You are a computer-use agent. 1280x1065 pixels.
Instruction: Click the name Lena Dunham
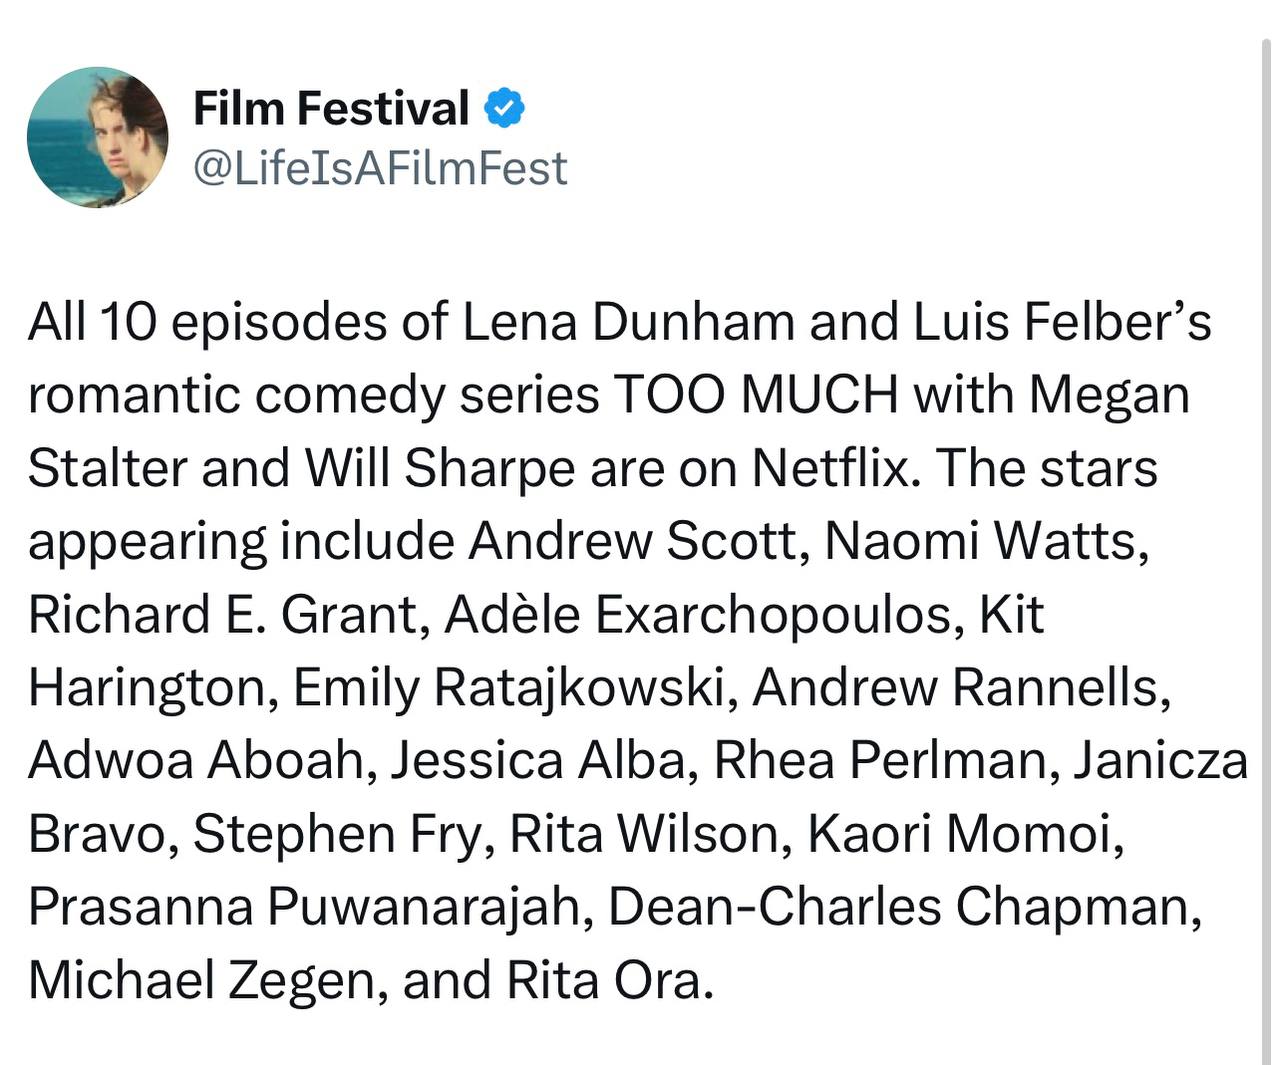(x=629, y=322)
